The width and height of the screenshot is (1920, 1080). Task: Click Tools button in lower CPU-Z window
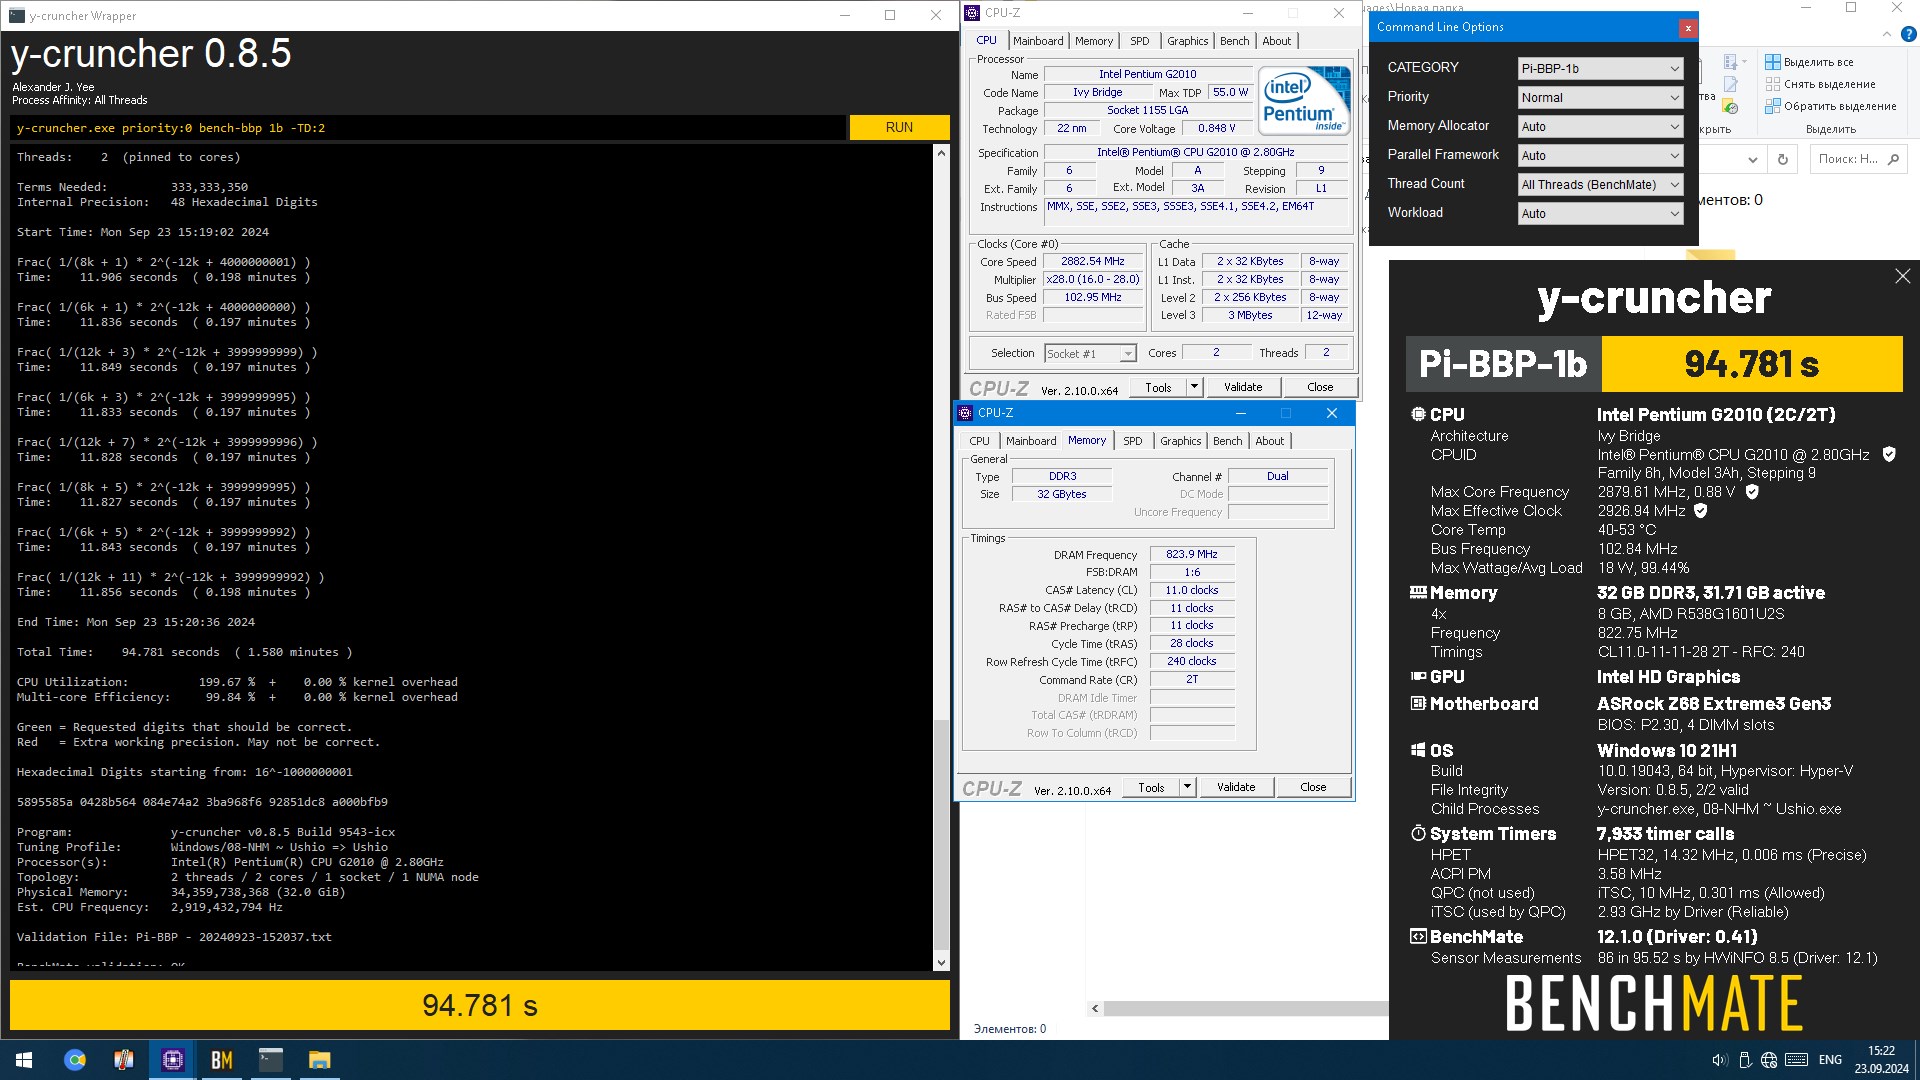[1151, 787]
